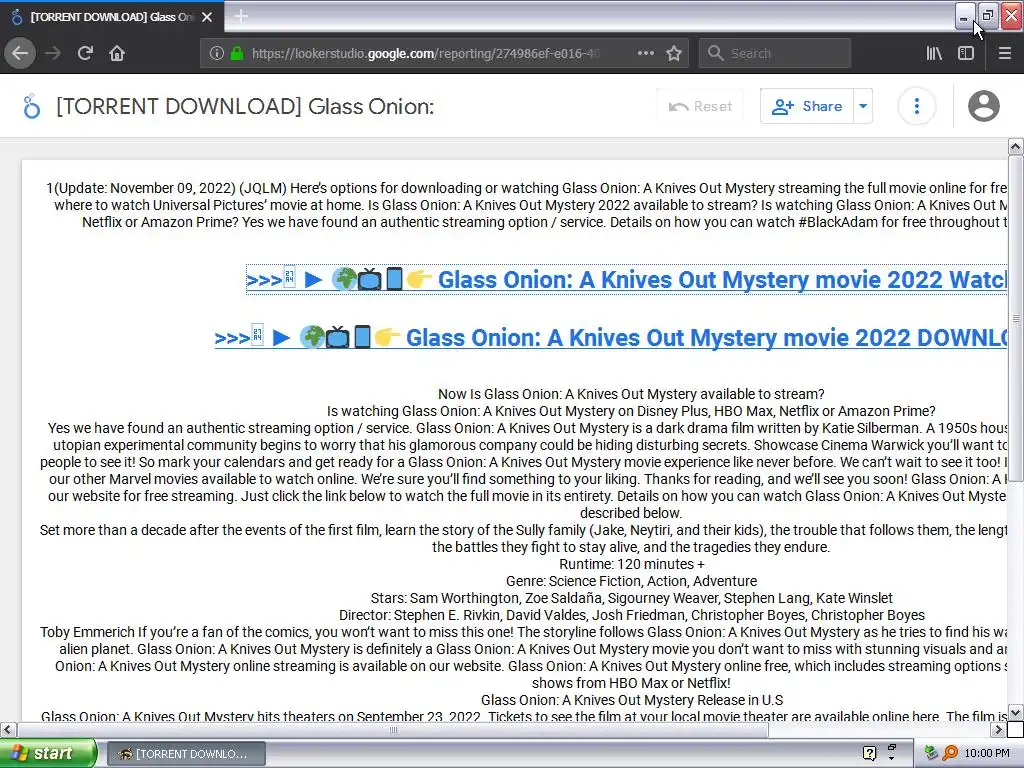1024x768 pixels.
Task: Click the green secure padlock icon
Action: tap(237, 54)
